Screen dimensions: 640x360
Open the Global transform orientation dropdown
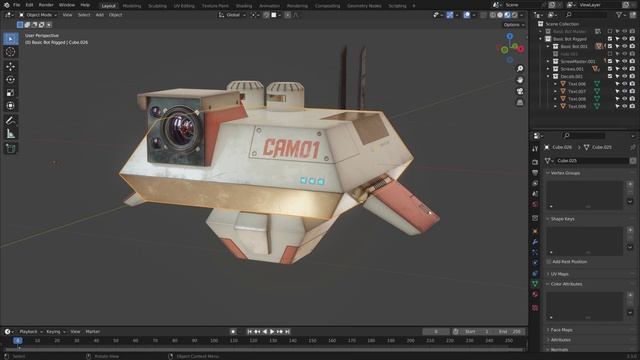tap(232, 15)
